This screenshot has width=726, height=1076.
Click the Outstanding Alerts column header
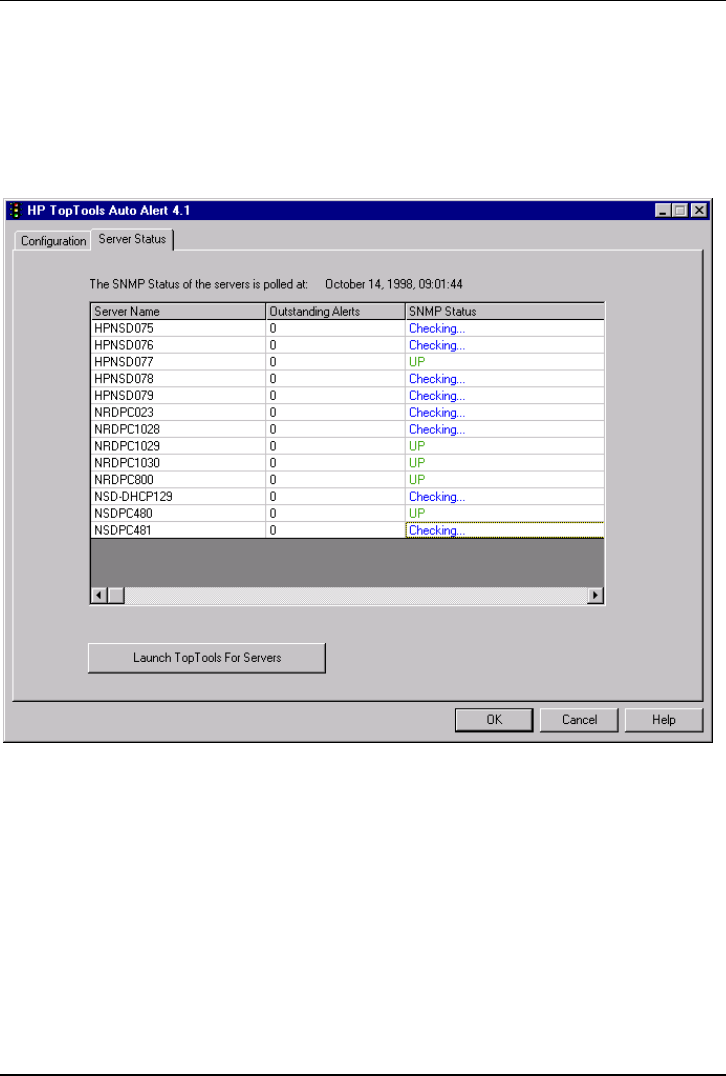tap(336, 312)
